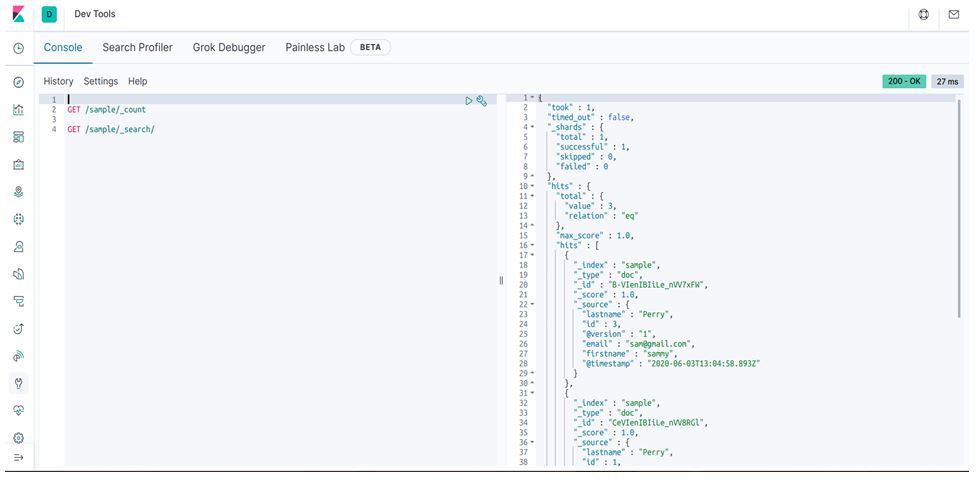Click the Kibana logo
This screenshot has height=481, width=977.
pos(18,15)
